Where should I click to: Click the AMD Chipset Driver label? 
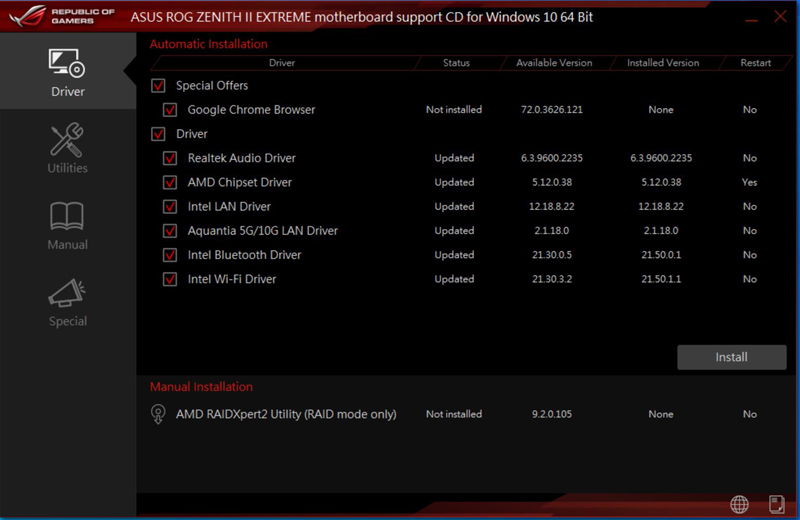(239, 182)
